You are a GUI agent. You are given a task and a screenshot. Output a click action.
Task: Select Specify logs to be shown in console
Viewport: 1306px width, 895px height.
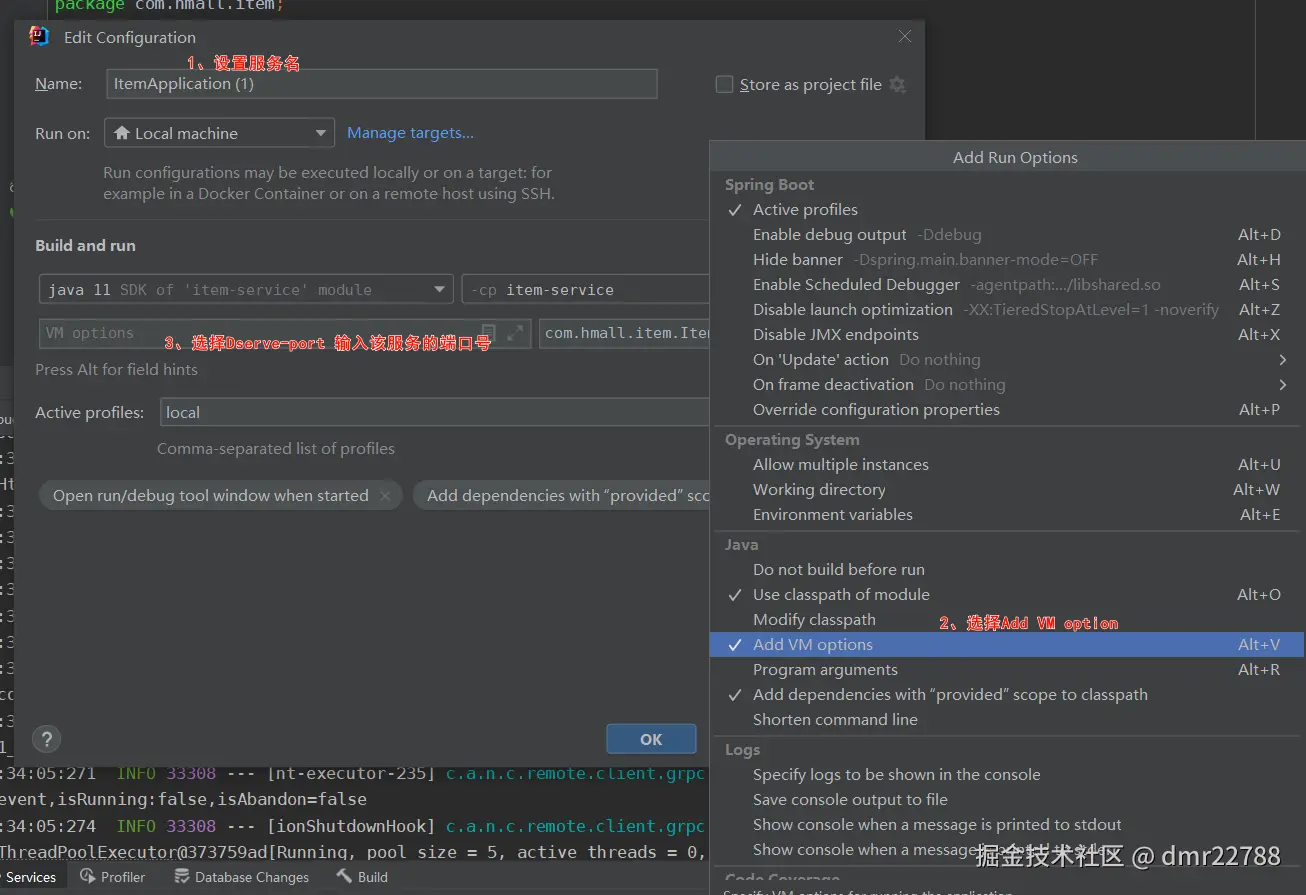click(1007, 775)
